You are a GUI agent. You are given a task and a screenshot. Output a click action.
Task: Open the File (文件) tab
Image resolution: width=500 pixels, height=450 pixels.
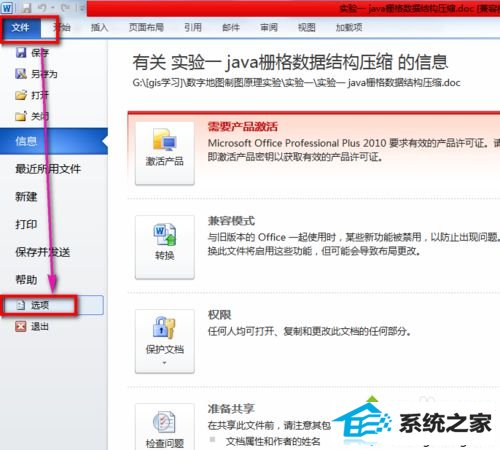click(x=21, y=27)
